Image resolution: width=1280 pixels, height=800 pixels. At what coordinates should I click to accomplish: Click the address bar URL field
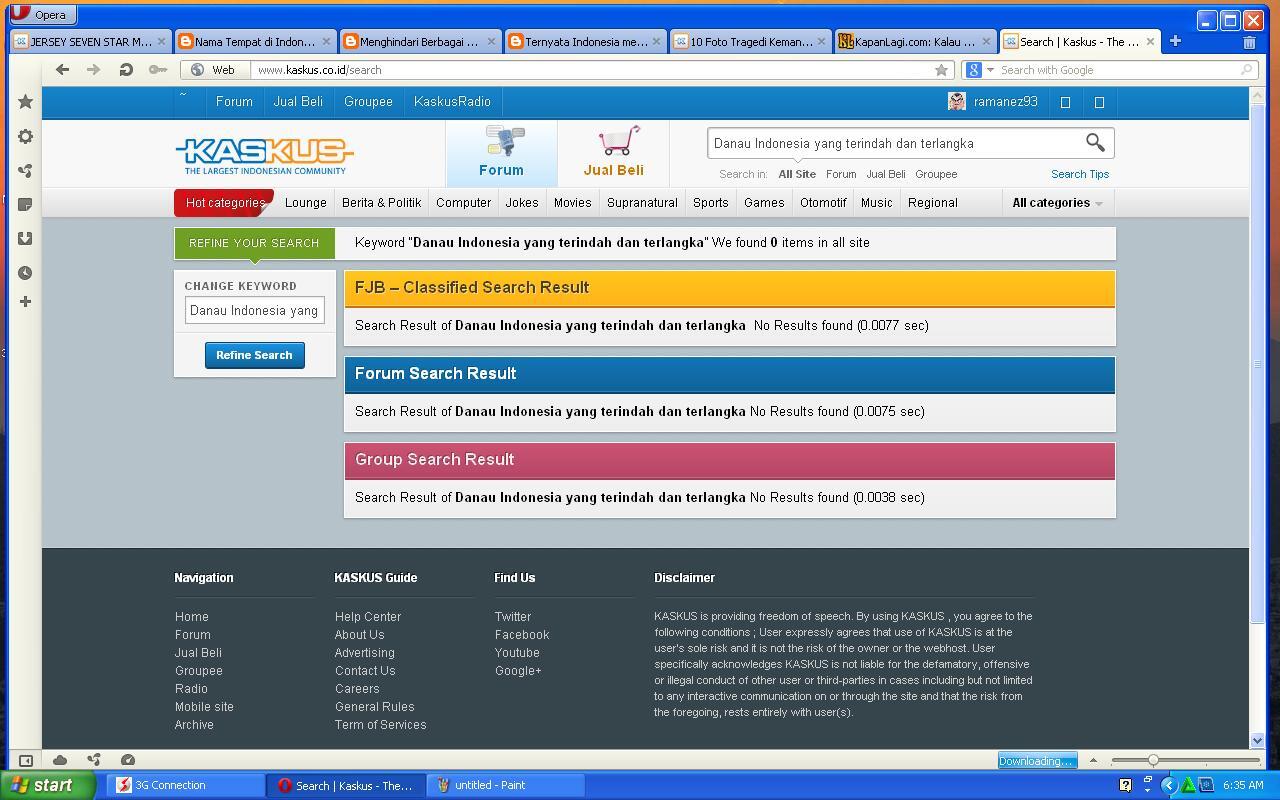tap(590, 70)
